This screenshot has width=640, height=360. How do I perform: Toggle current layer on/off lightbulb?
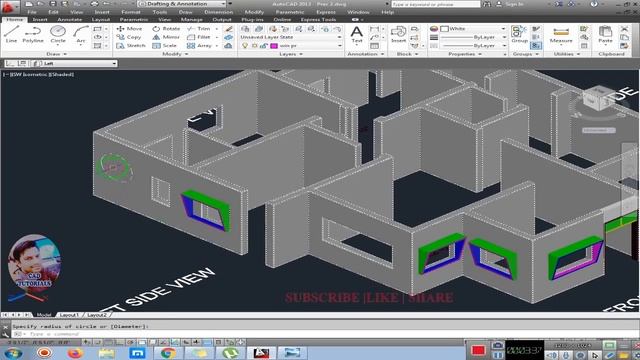(x=244, y=46)
